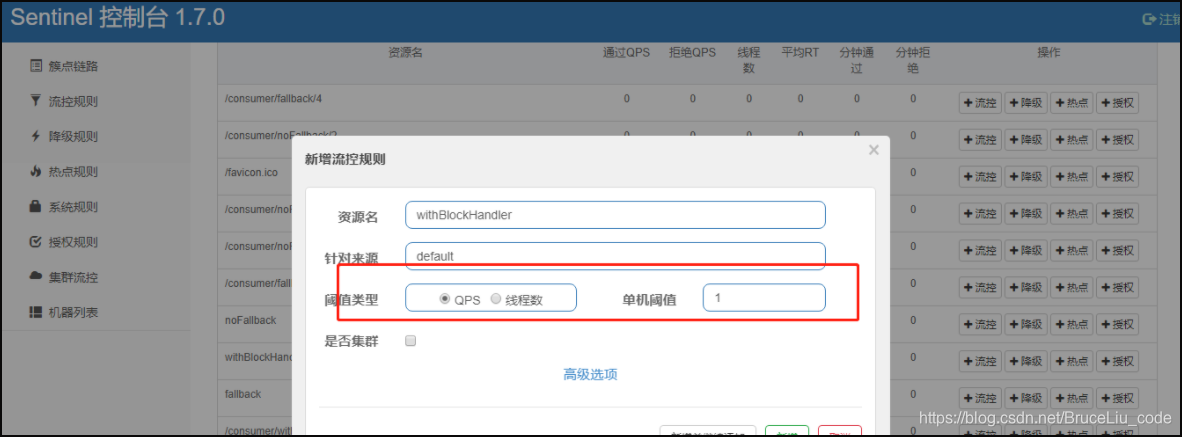Click the 平均RT column header
The image size is (1182, 437).
tap(801, 53)
